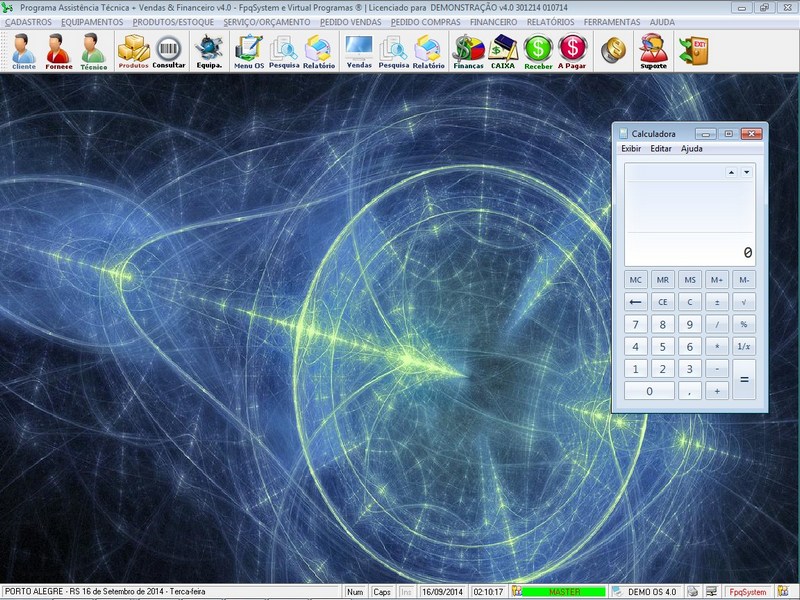Image resolution: width=800 pixels, height=600 pixels.
Task: Click the calculator backspace arrow button
Action: [636, 302]
